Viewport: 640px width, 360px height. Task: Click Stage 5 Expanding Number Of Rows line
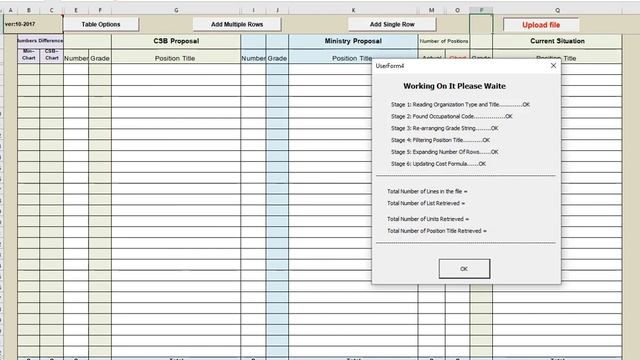pyautogui.click(x=444, y=152)
